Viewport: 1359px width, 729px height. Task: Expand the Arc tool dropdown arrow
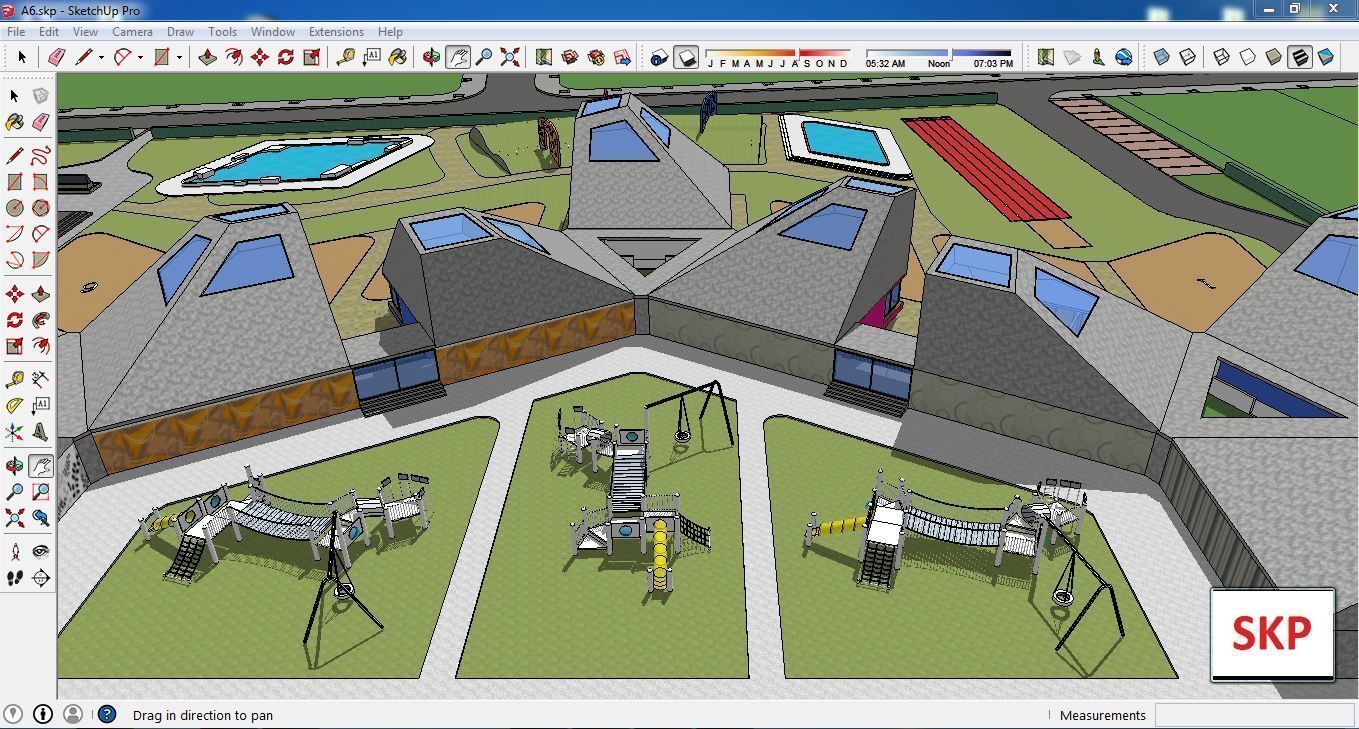tap(140, 57)
